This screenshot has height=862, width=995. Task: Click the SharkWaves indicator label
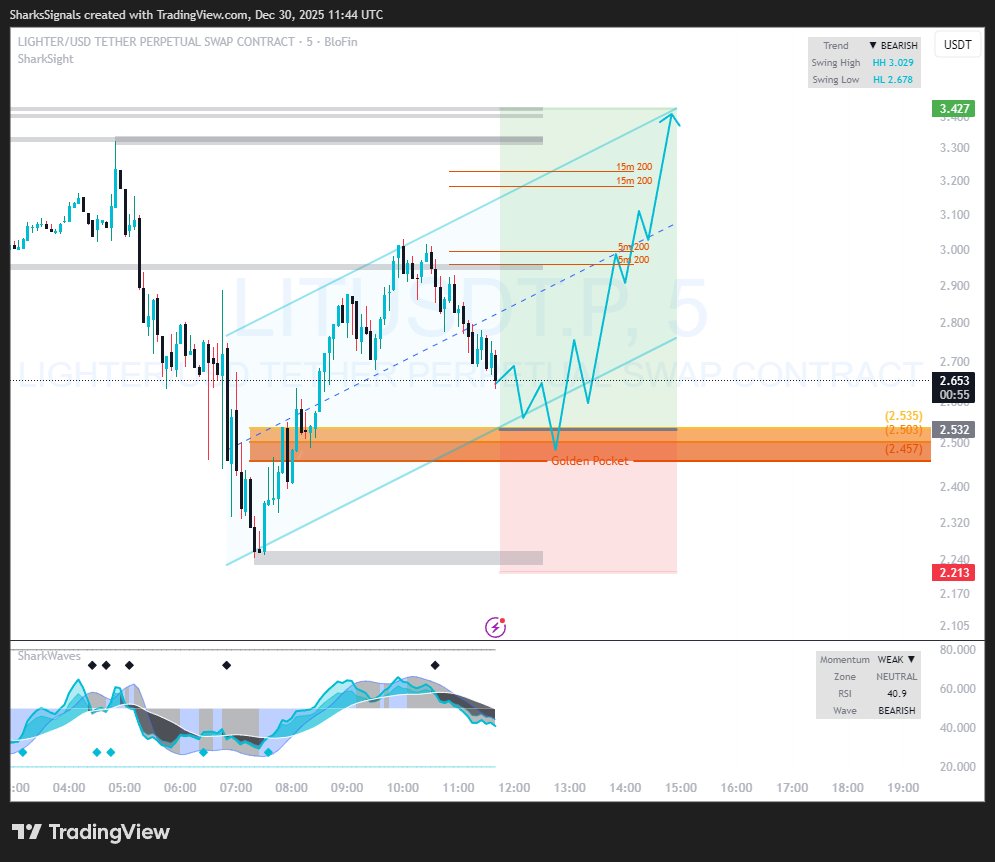click(49, 656)
